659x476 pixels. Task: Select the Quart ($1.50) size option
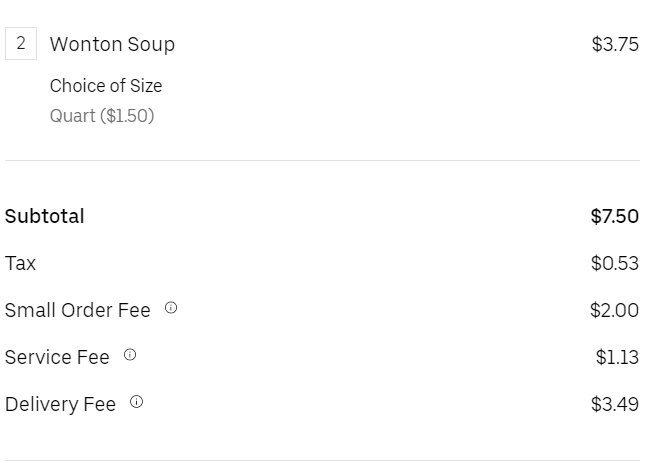[x=102, y=116]
